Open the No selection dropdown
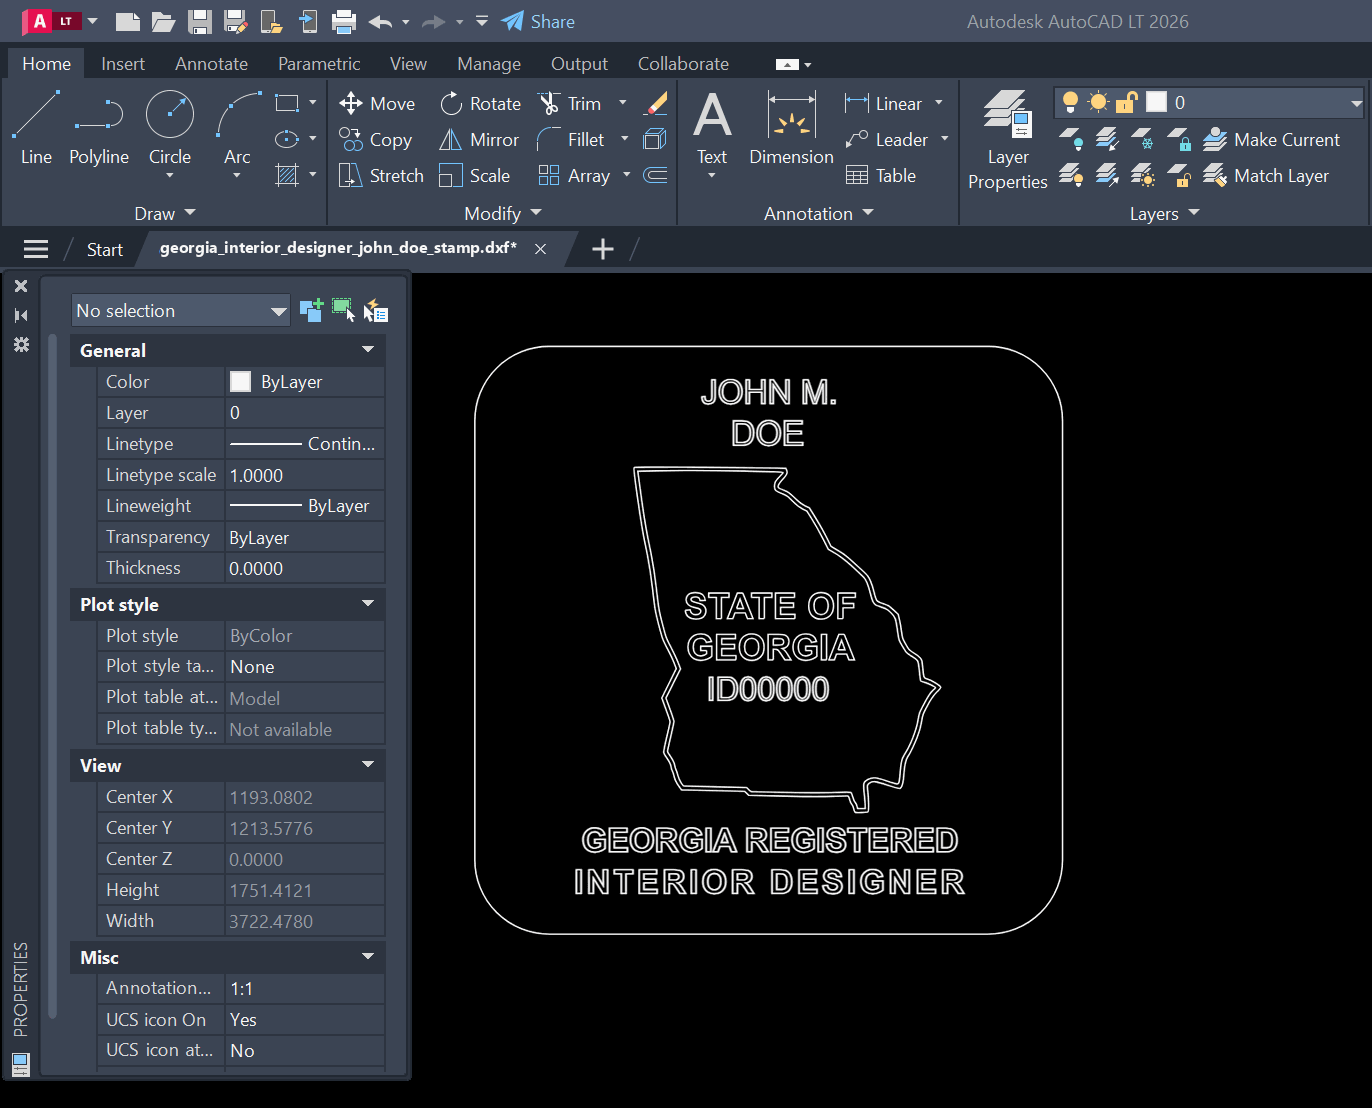This screenshot has height=1108, width=1372. point(180,311)
